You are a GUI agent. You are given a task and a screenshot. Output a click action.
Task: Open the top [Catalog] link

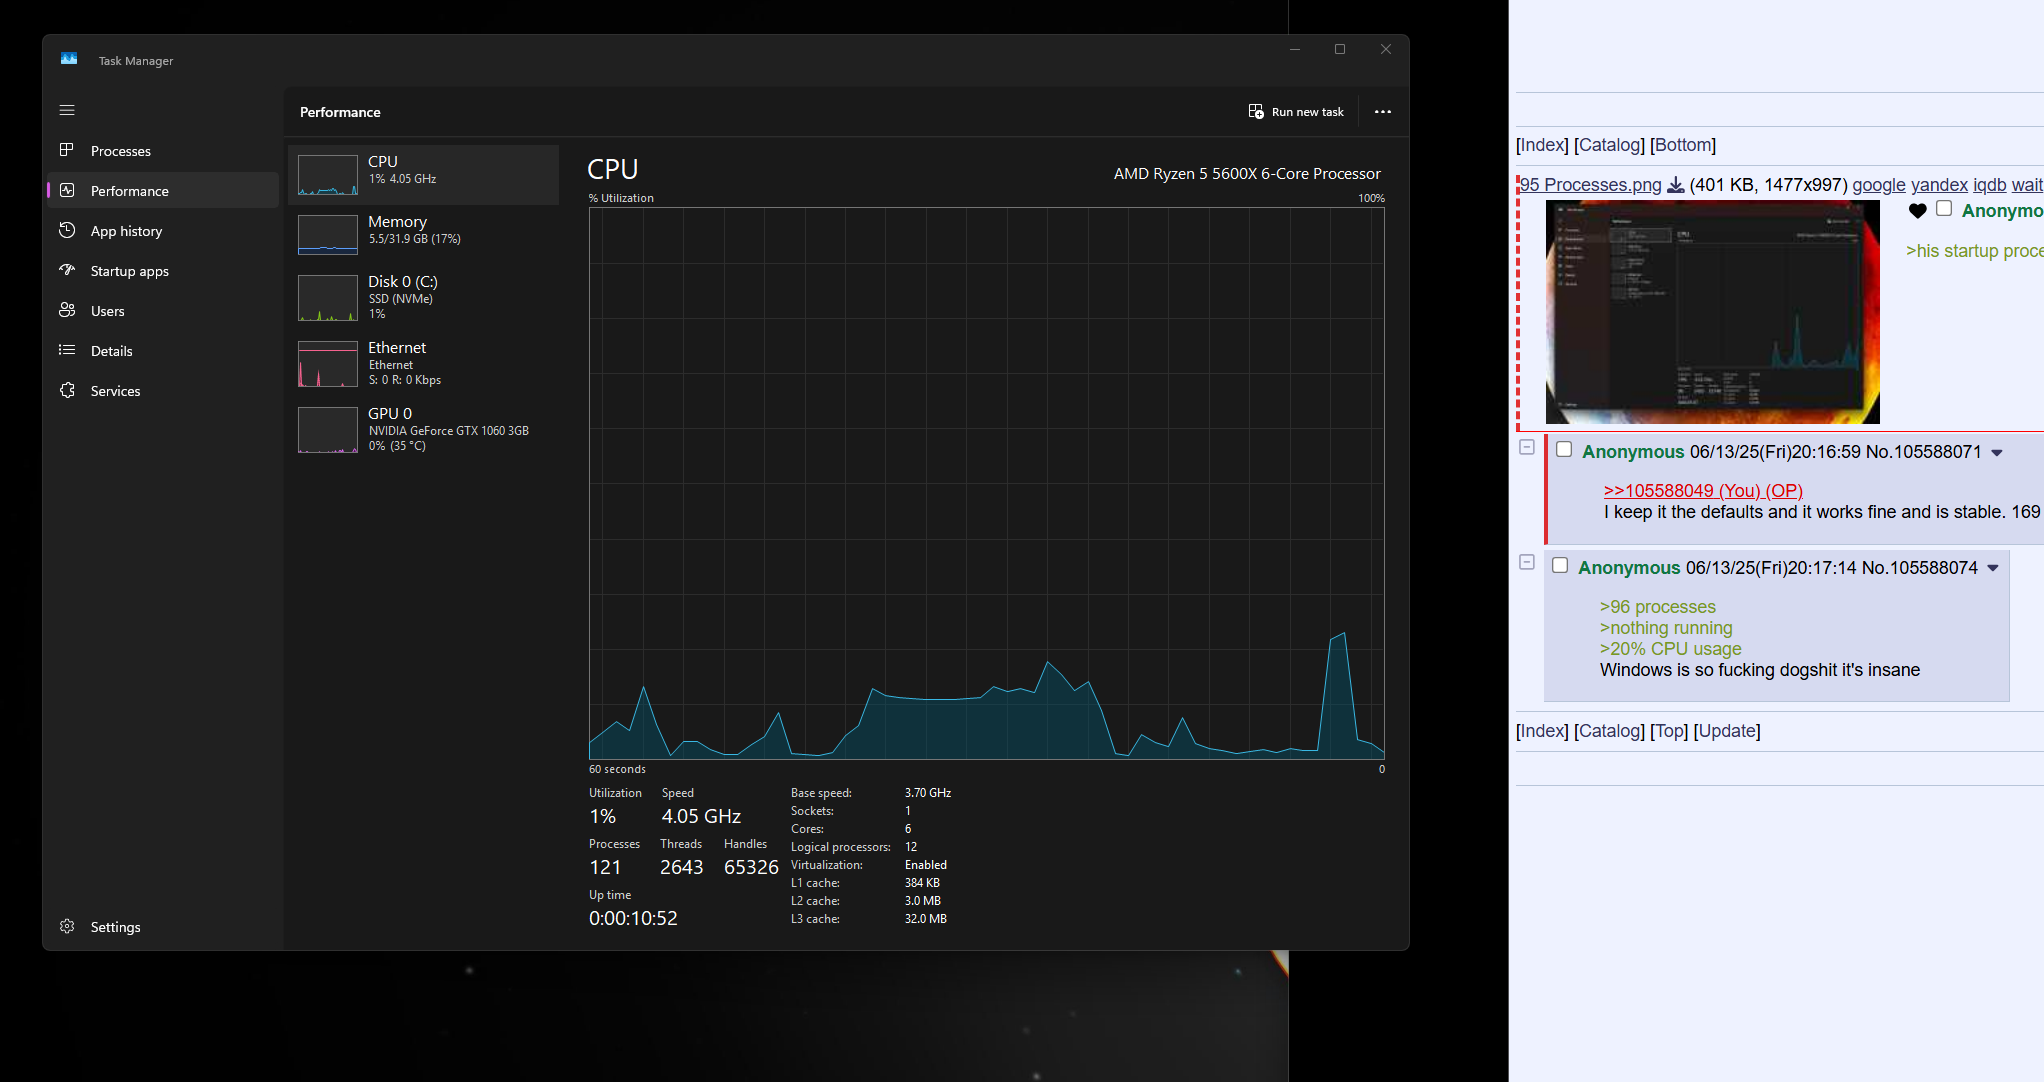1609,145
